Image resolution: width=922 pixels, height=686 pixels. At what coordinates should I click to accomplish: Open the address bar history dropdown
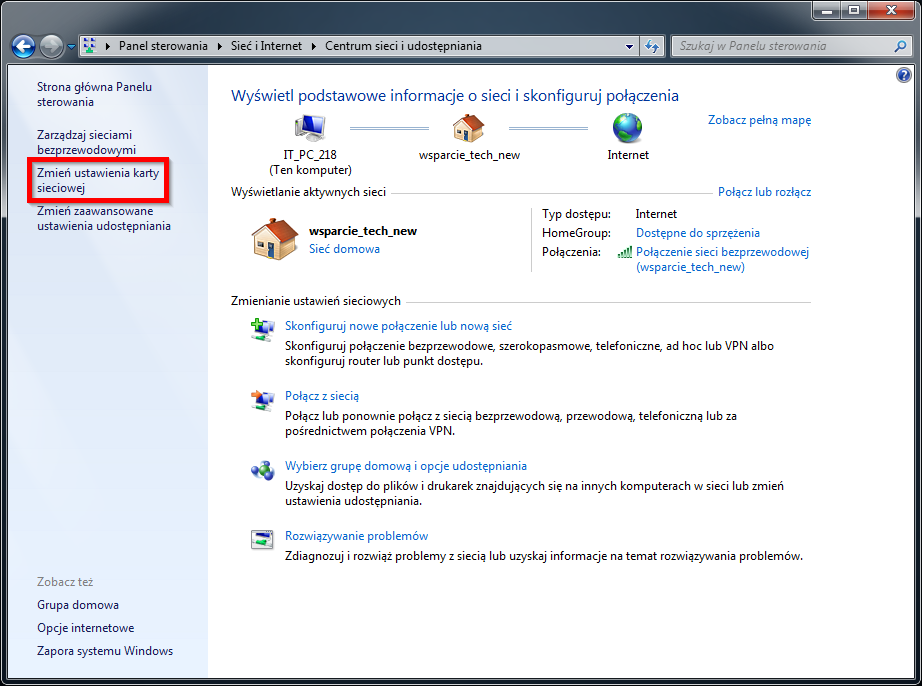pos(628,45)
